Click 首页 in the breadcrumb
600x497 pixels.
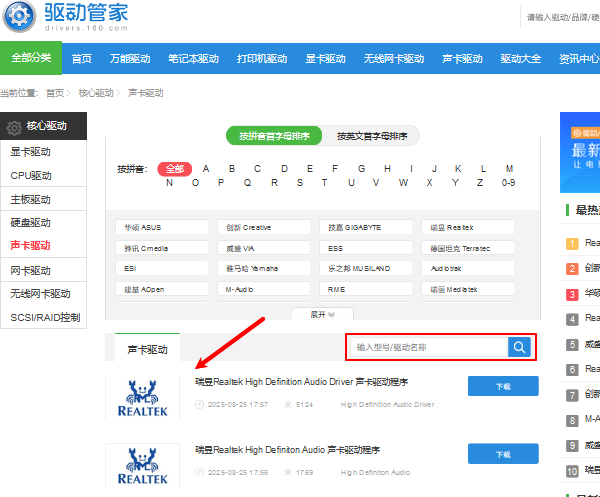(x=55, y=93)
